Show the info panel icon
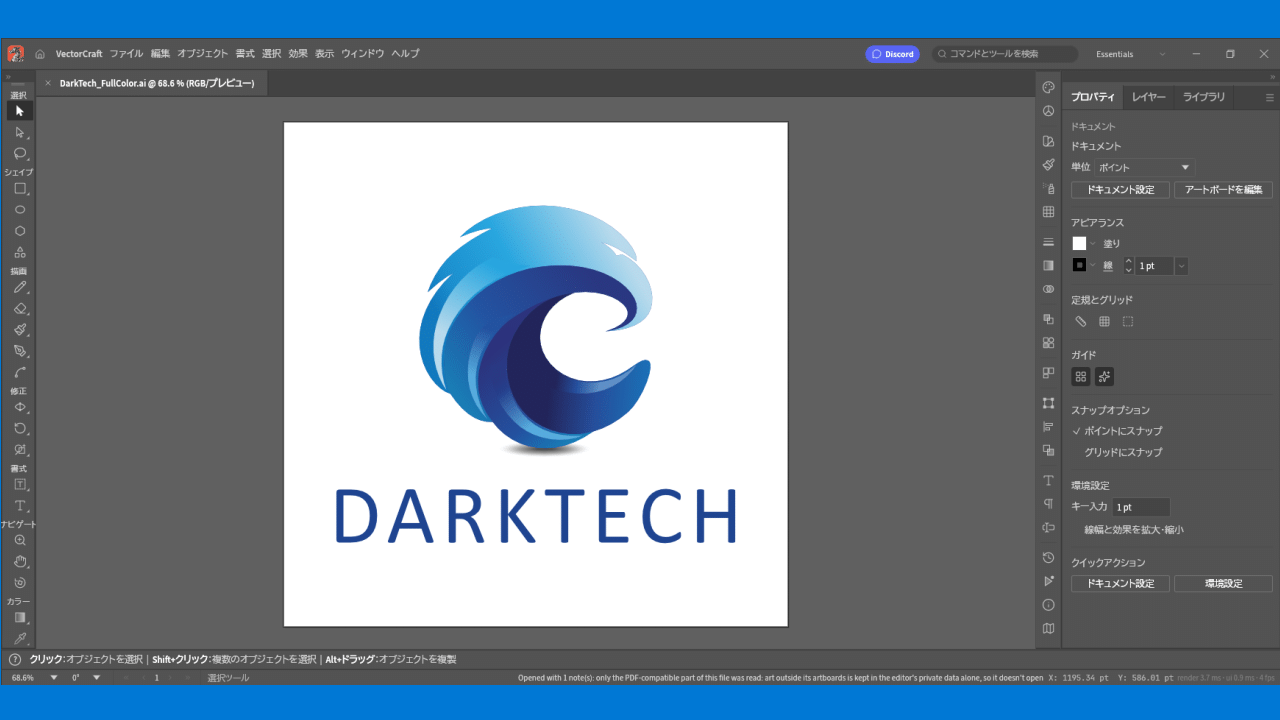This screenshot has height=720, width=1280. pos(1048,605)
